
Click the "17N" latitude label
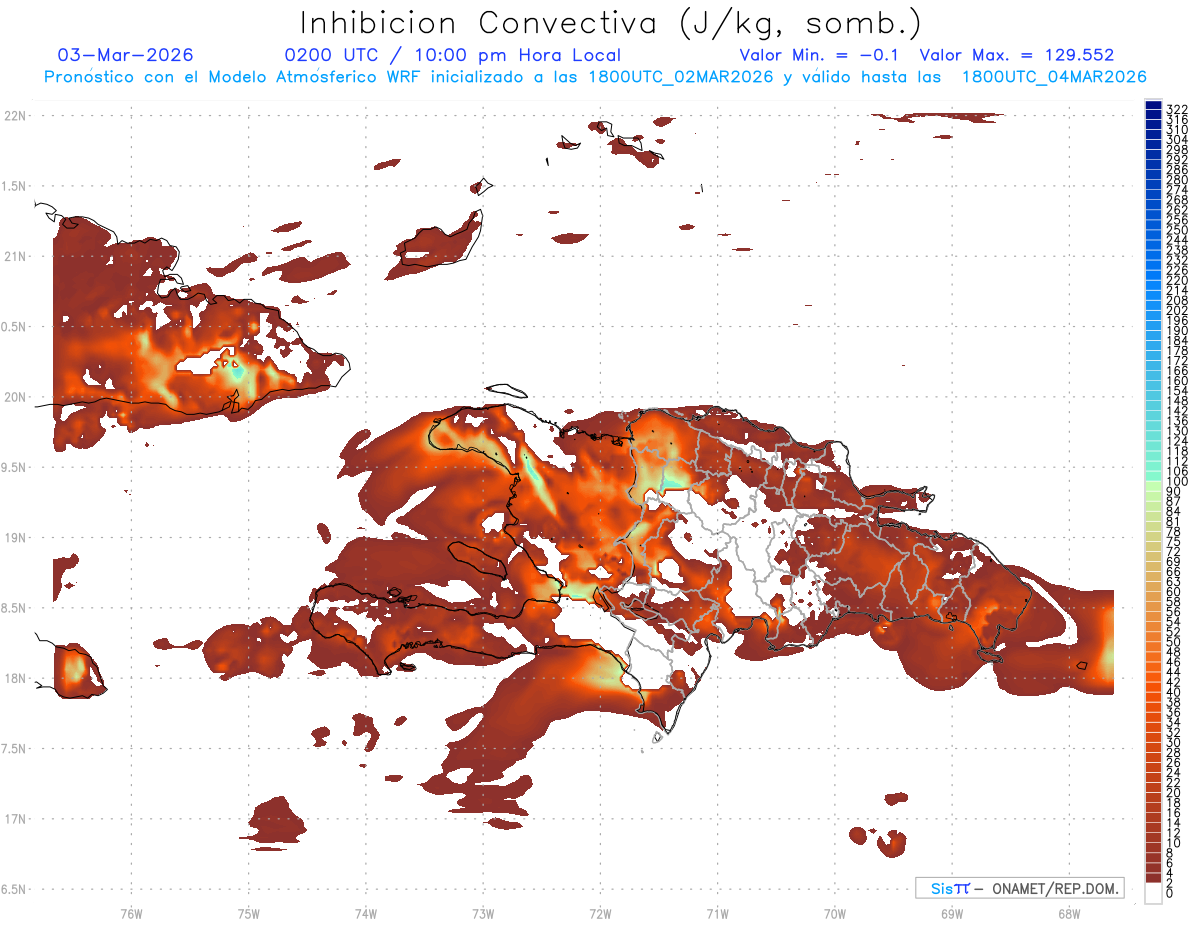[15, 819]
